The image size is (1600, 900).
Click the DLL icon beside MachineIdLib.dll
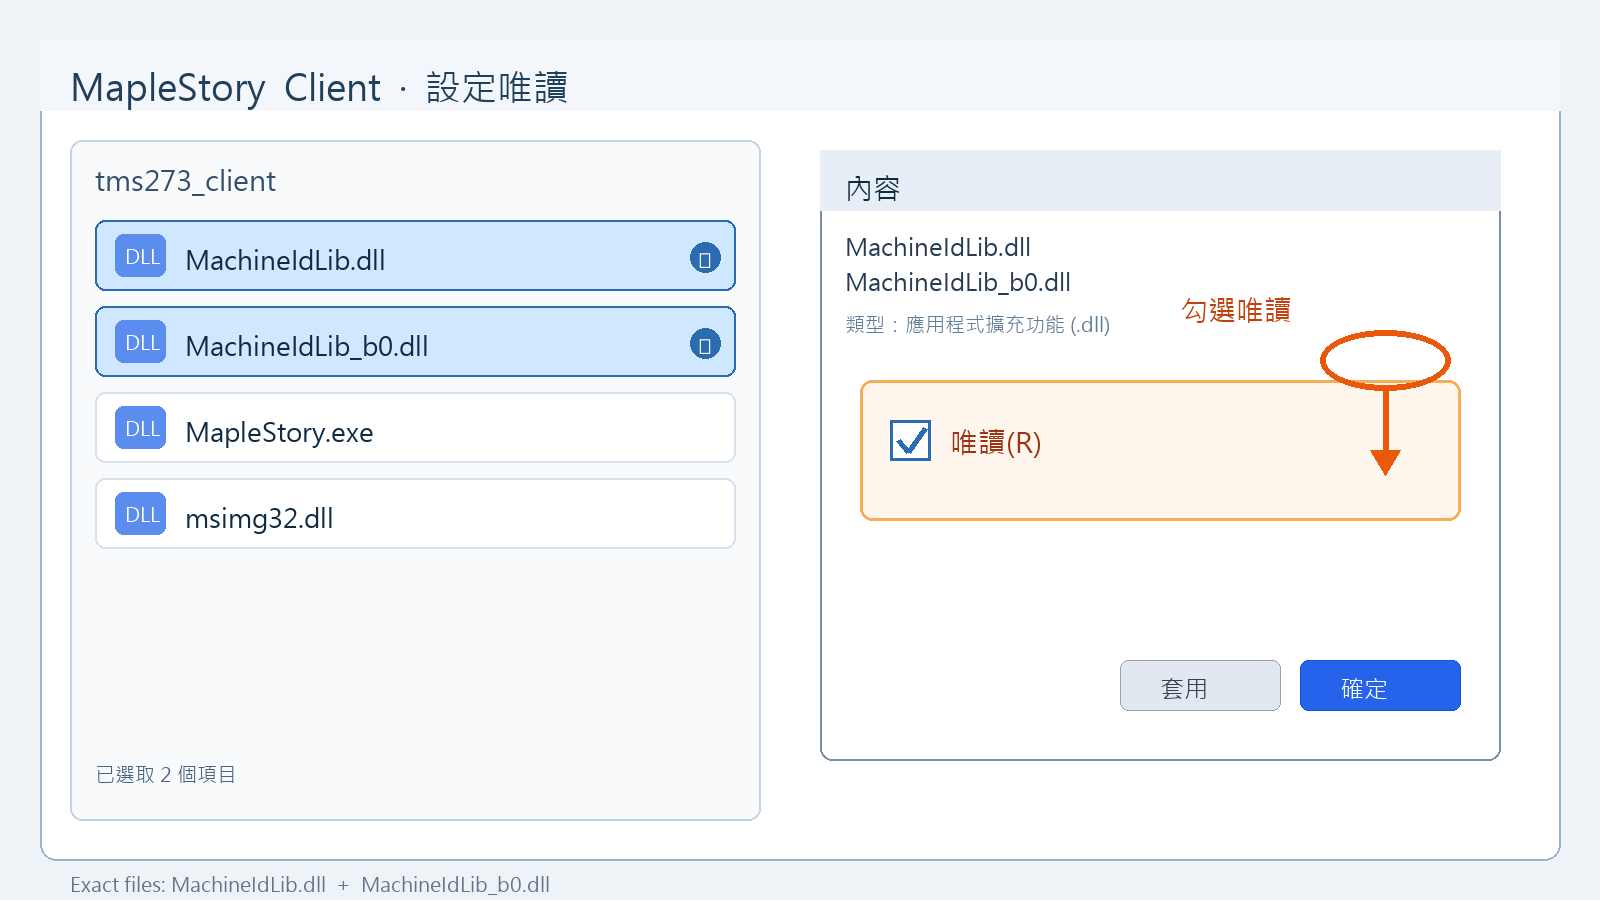pyautogui.click(x=140, y=256)
